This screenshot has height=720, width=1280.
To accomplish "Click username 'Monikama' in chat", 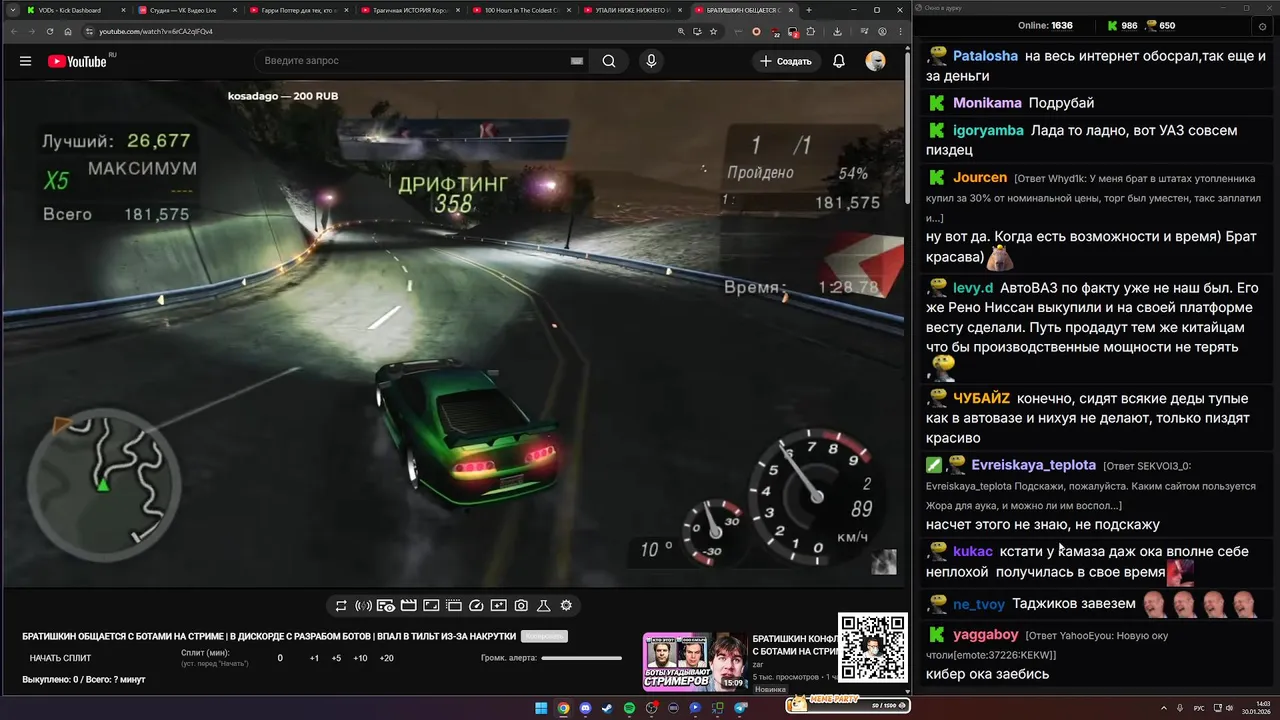I will point(987,103).
